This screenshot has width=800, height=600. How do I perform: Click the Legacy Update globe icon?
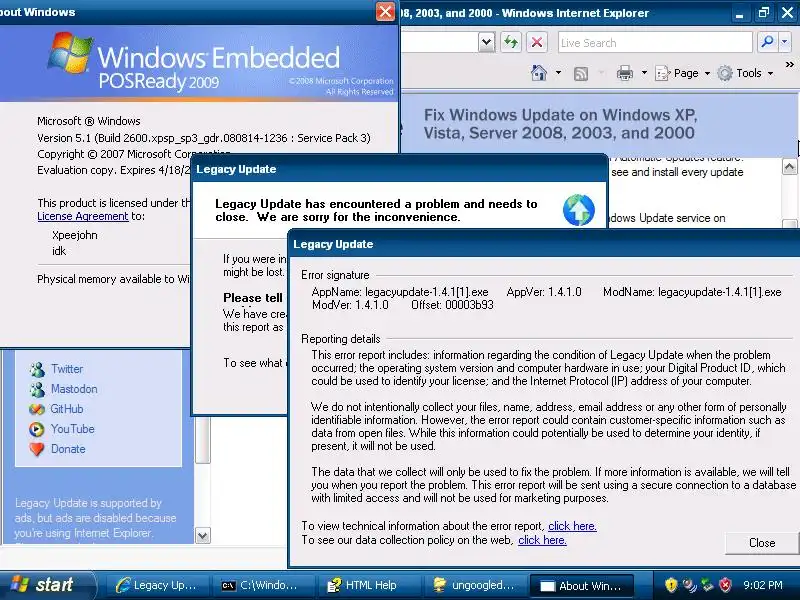coord(579,210)
